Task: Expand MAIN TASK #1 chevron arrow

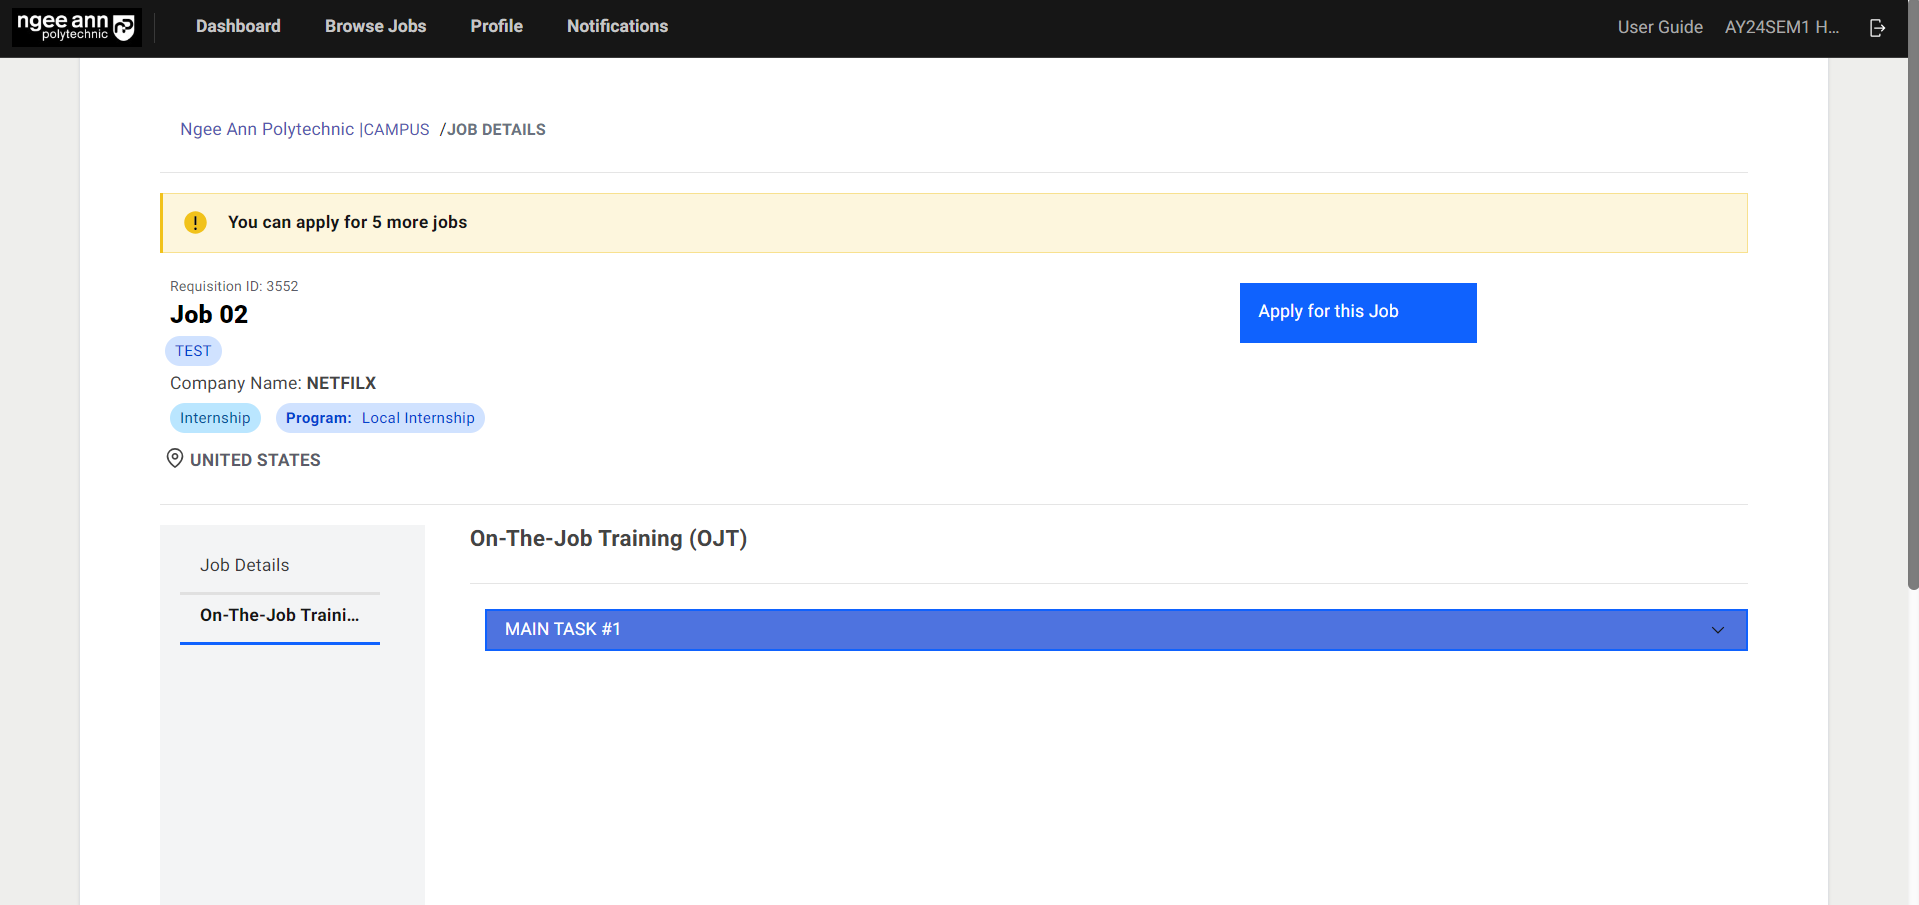Action: (1717, 630)
